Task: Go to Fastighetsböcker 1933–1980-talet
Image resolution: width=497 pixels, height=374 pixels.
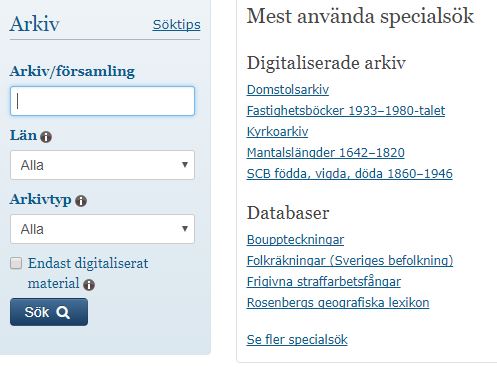Action: (x=346, y=111)
